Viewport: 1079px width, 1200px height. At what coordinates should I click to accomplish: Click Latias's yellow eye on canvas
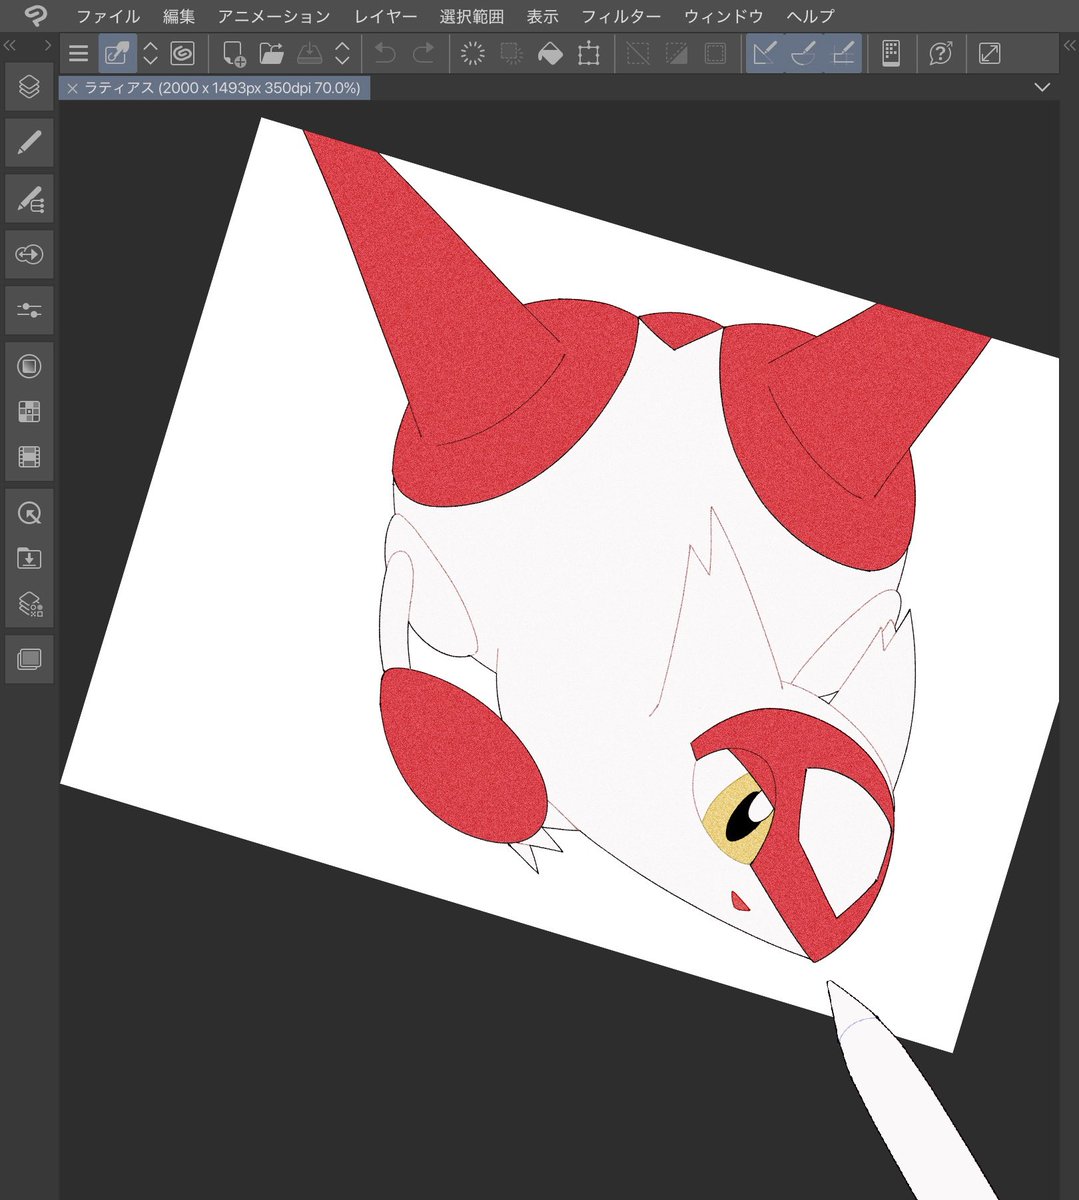(x=738, y=817)
